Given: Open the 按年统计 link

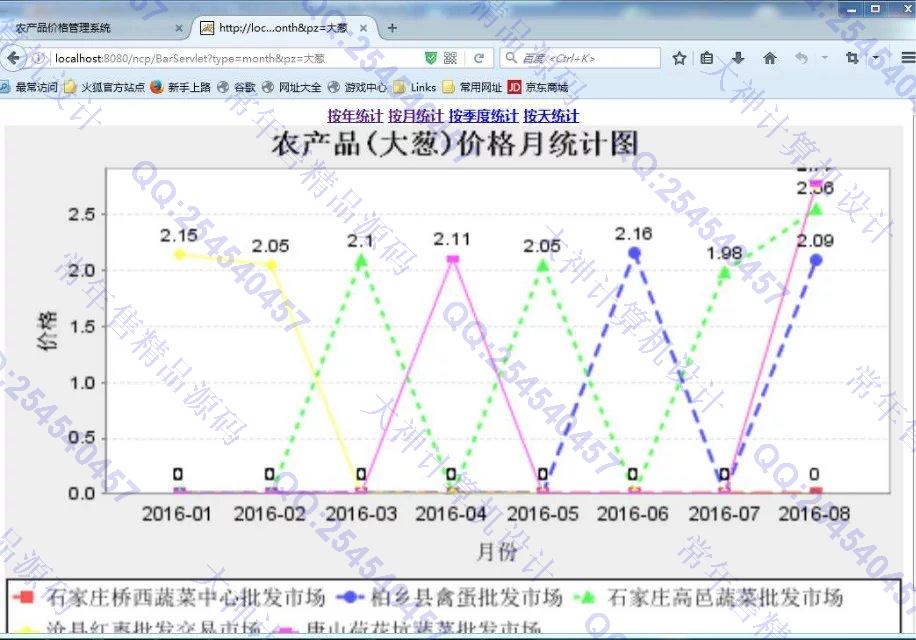Looking at the screenshot, I should click(355, 116).
